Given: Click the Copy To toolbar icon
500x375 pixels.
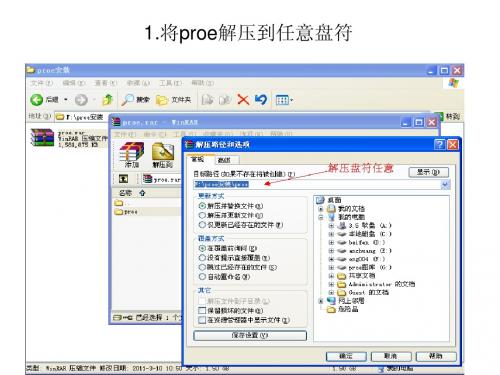Looking at the screenshot, I should coord(225,100).
